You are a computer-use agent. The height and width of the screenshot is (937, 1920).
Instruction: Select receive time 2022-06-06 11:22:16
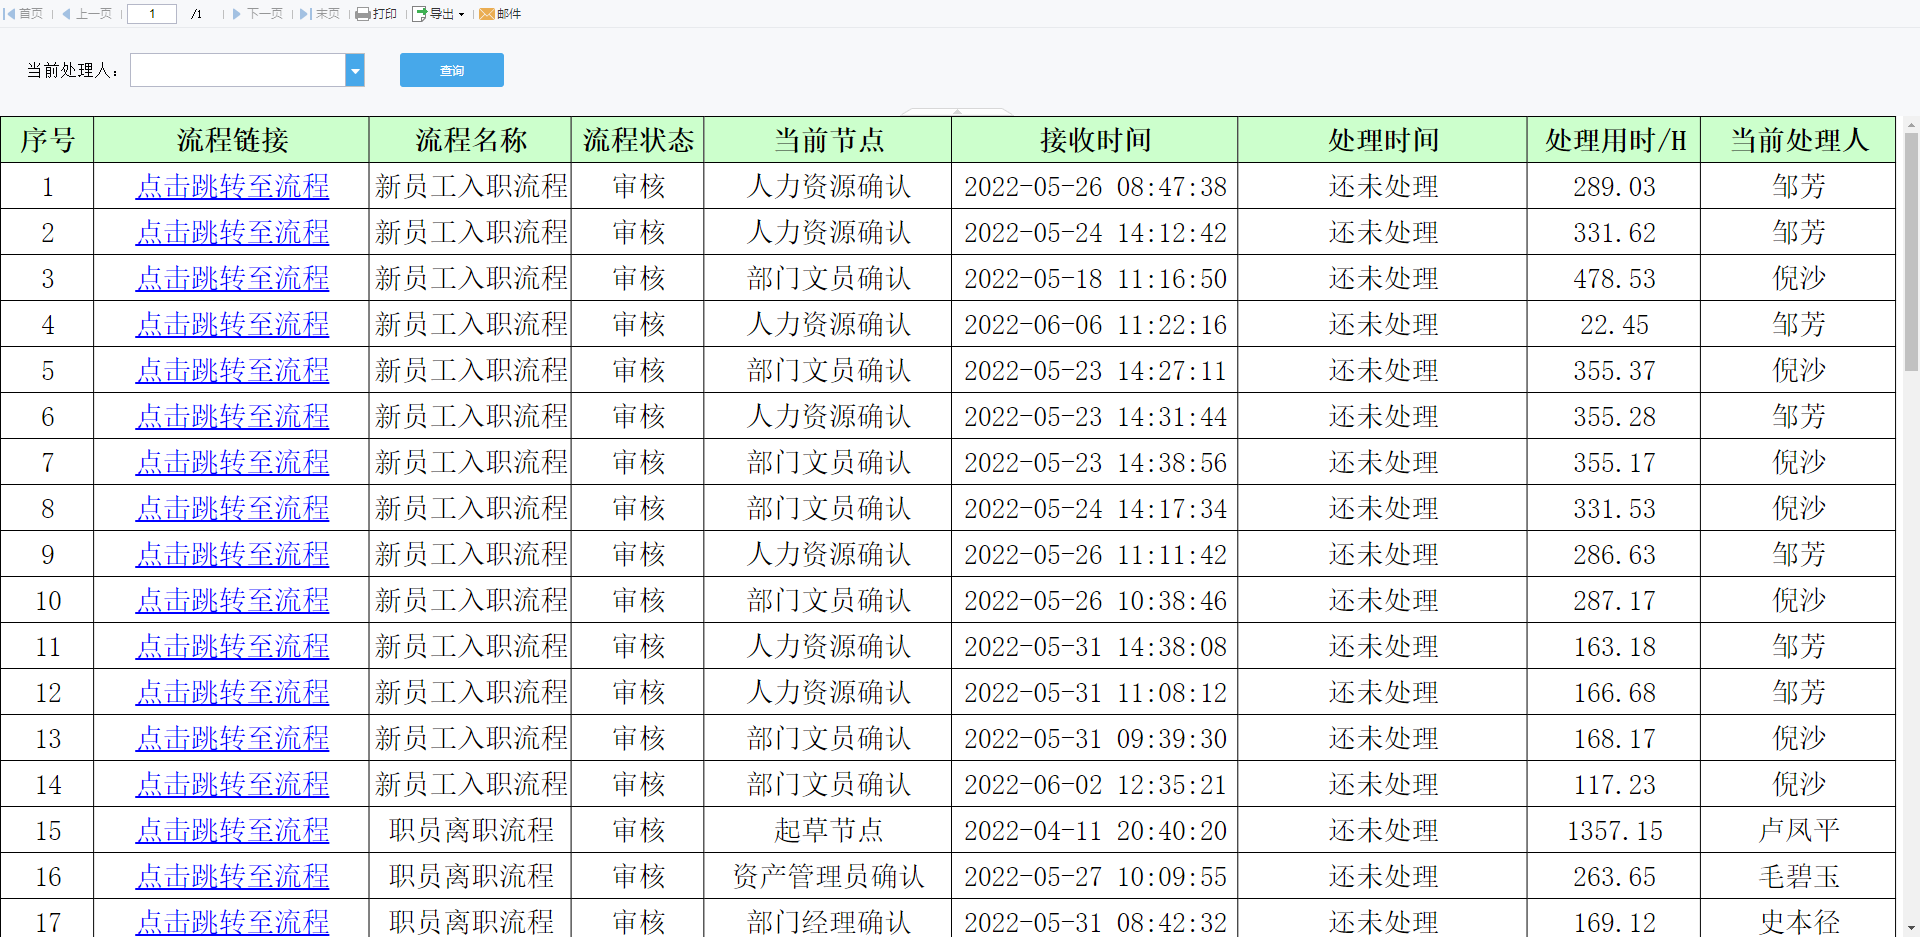(1095, 325)
